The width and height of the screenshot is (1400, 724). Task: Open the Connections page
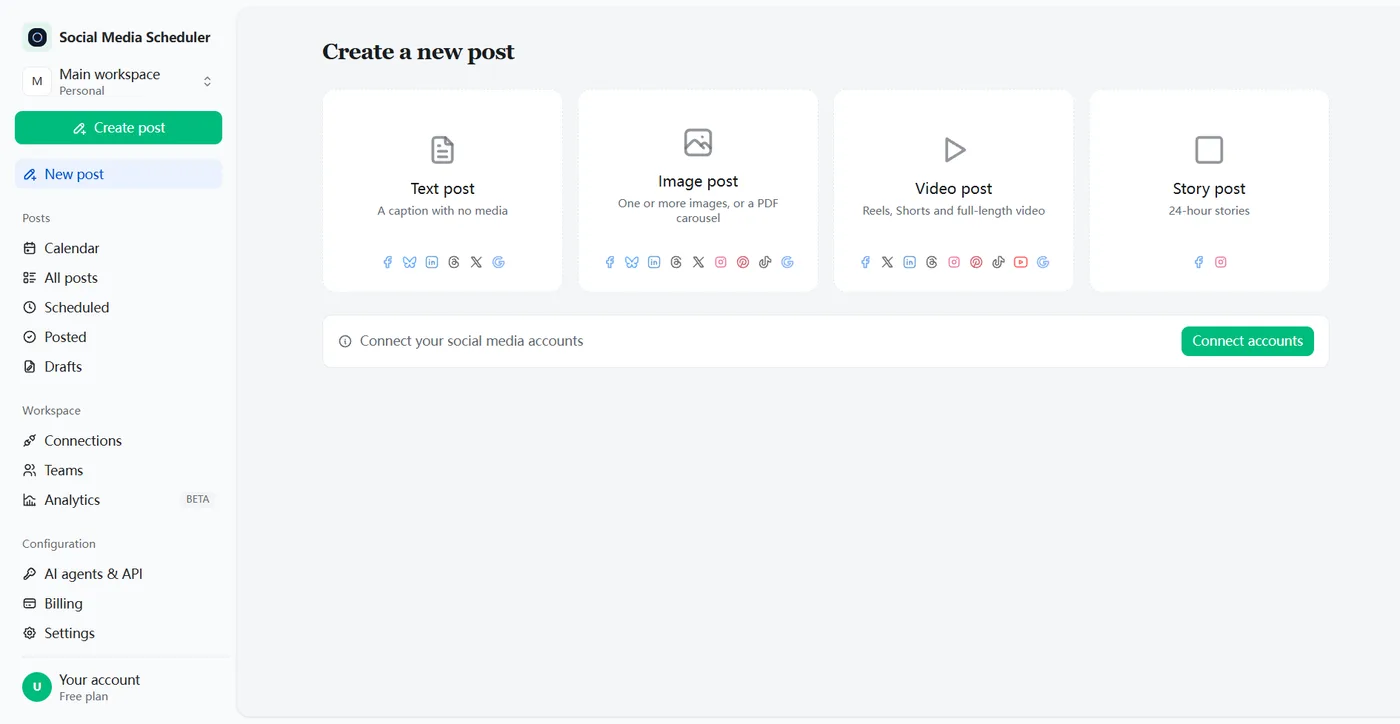(118, 441)
